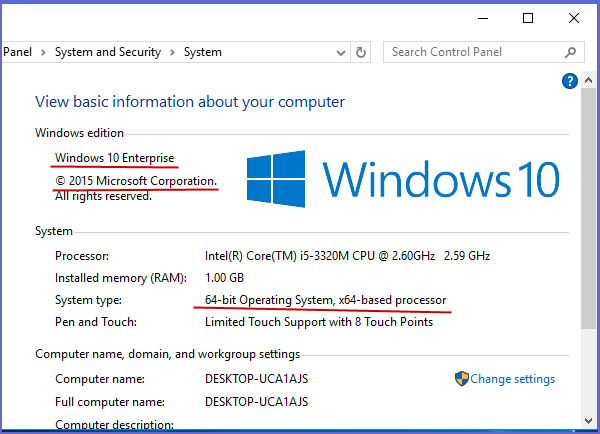Click the Processor: label
Viewport: 600px width, 434px height.
tap(82, 256)
